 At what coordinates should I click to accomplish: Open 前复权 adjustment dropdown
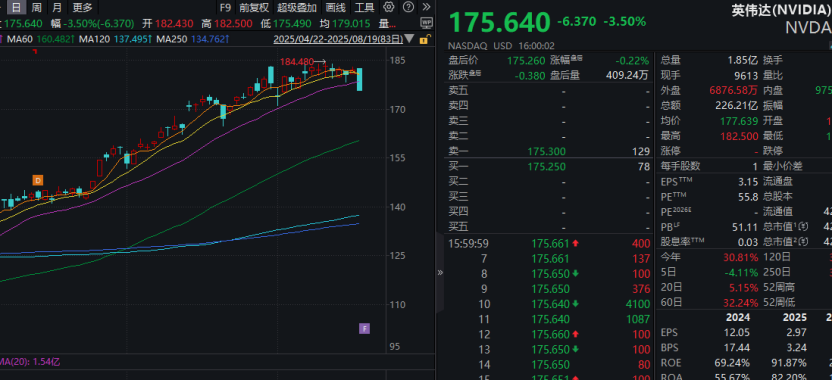[254, 7]
